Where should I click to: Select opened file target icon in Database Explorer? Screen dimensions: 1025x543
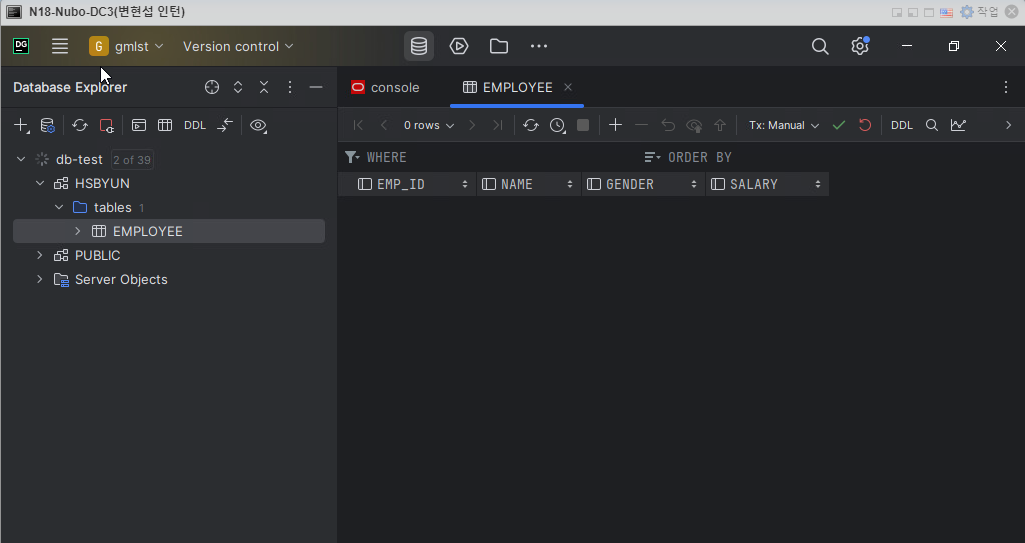pos(212,87)
